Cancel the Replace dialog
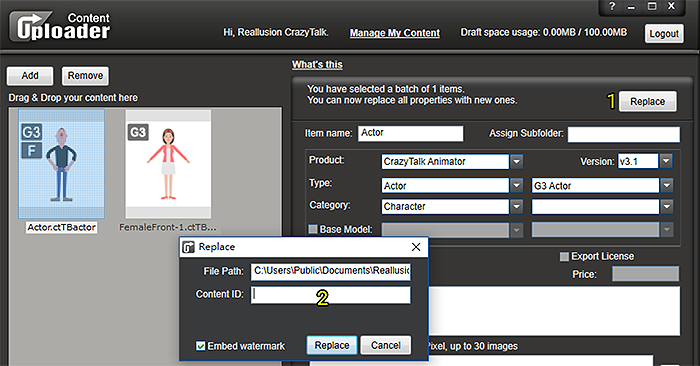The image size is (700, 366). tap(386, 345)
